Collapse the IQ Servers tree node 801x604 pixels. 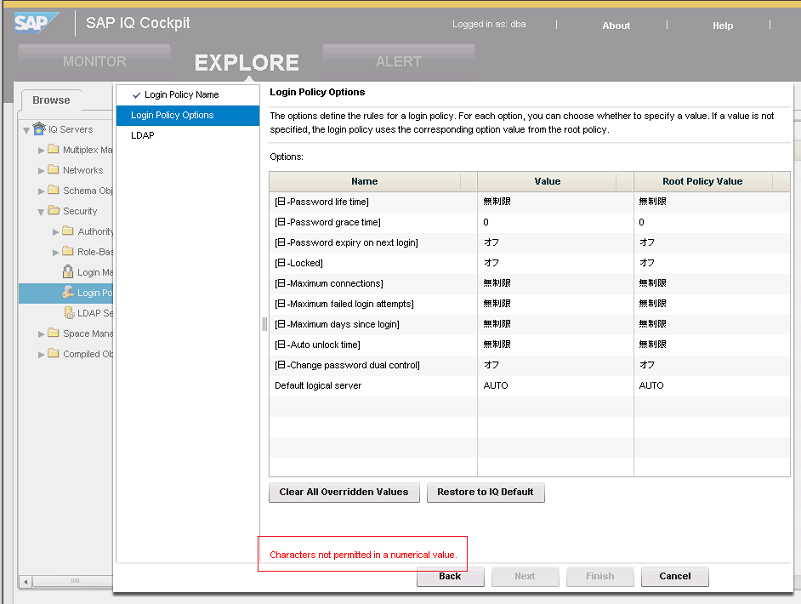point(27,130)
